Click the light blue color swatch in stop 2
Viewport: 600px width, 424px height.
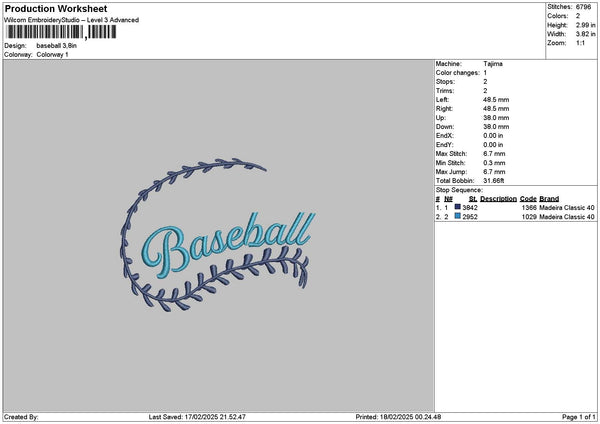pos(458,216)
